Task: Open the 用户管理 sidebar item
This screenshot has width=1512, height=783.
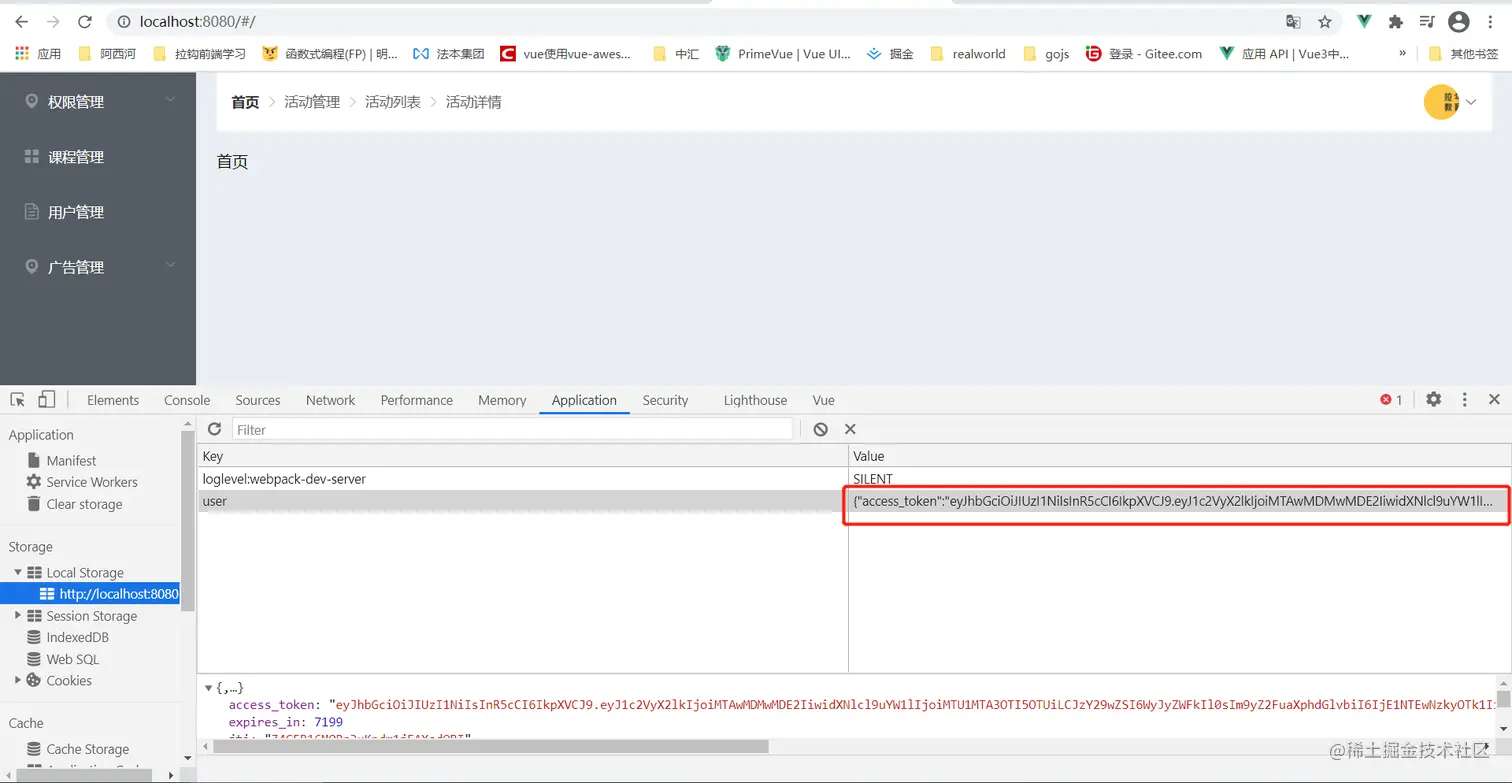Action: [98, 212]
